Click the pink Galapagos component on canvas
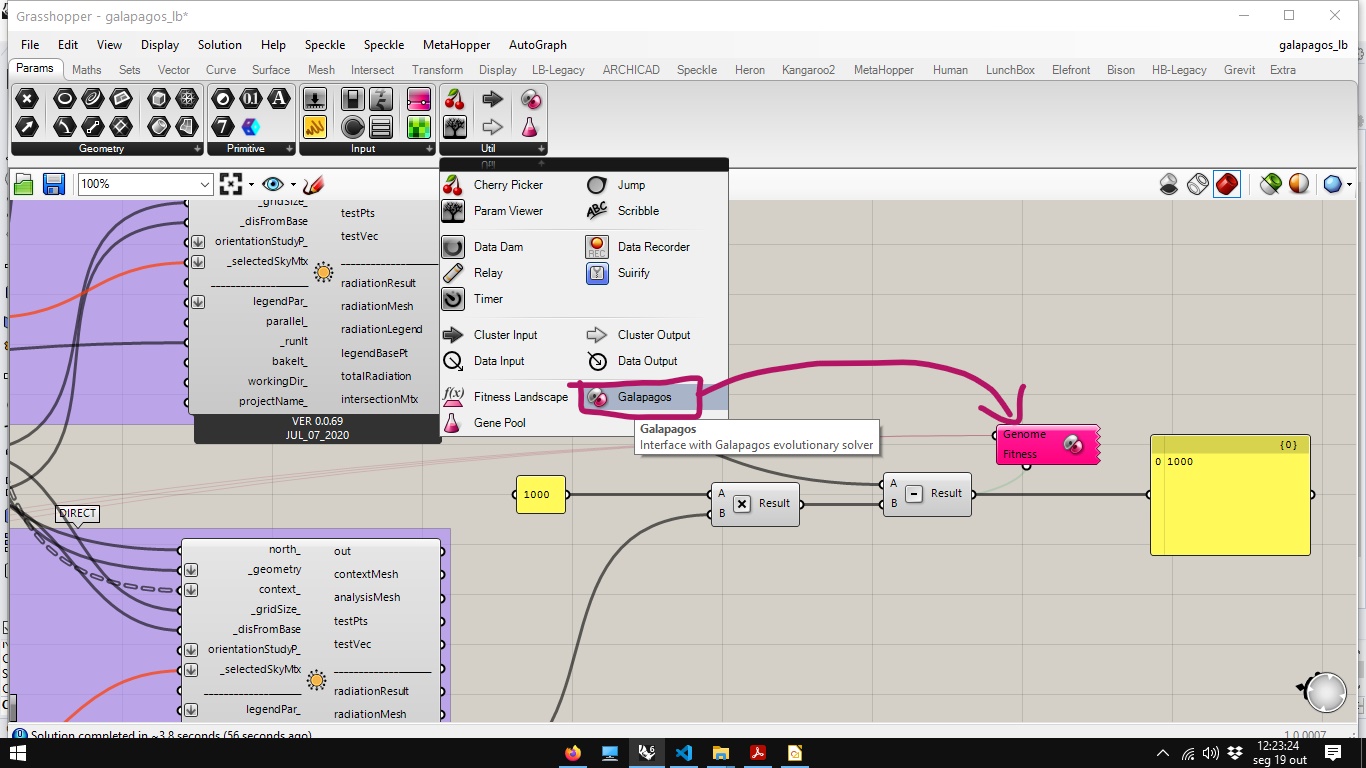Image resolution: width=1366 pixels, height=768 pixels. (1046, 444)
